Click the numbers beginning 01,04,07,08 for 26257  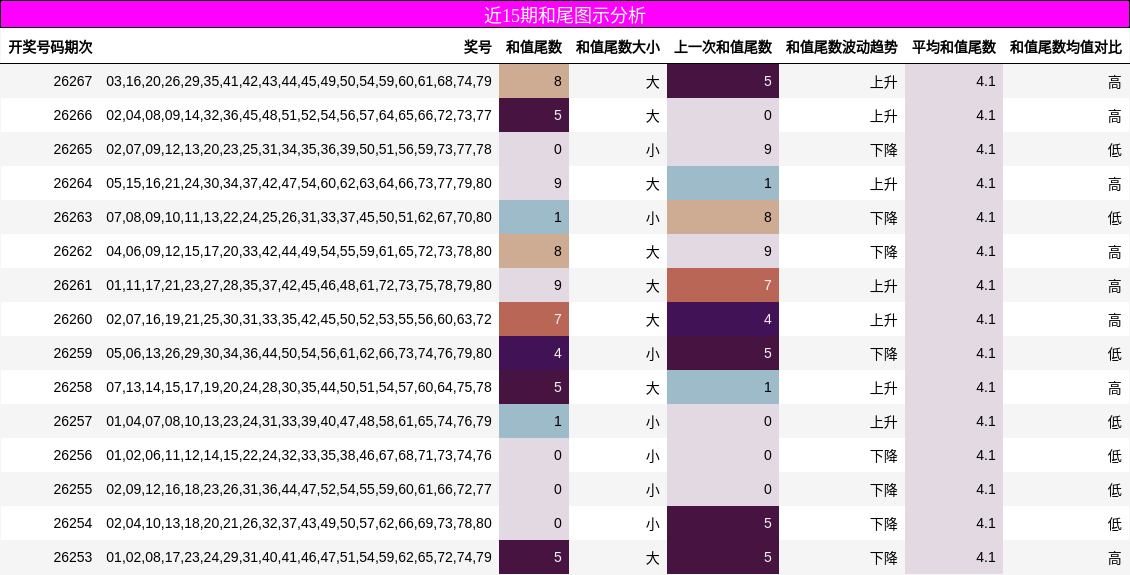[298, 421]
